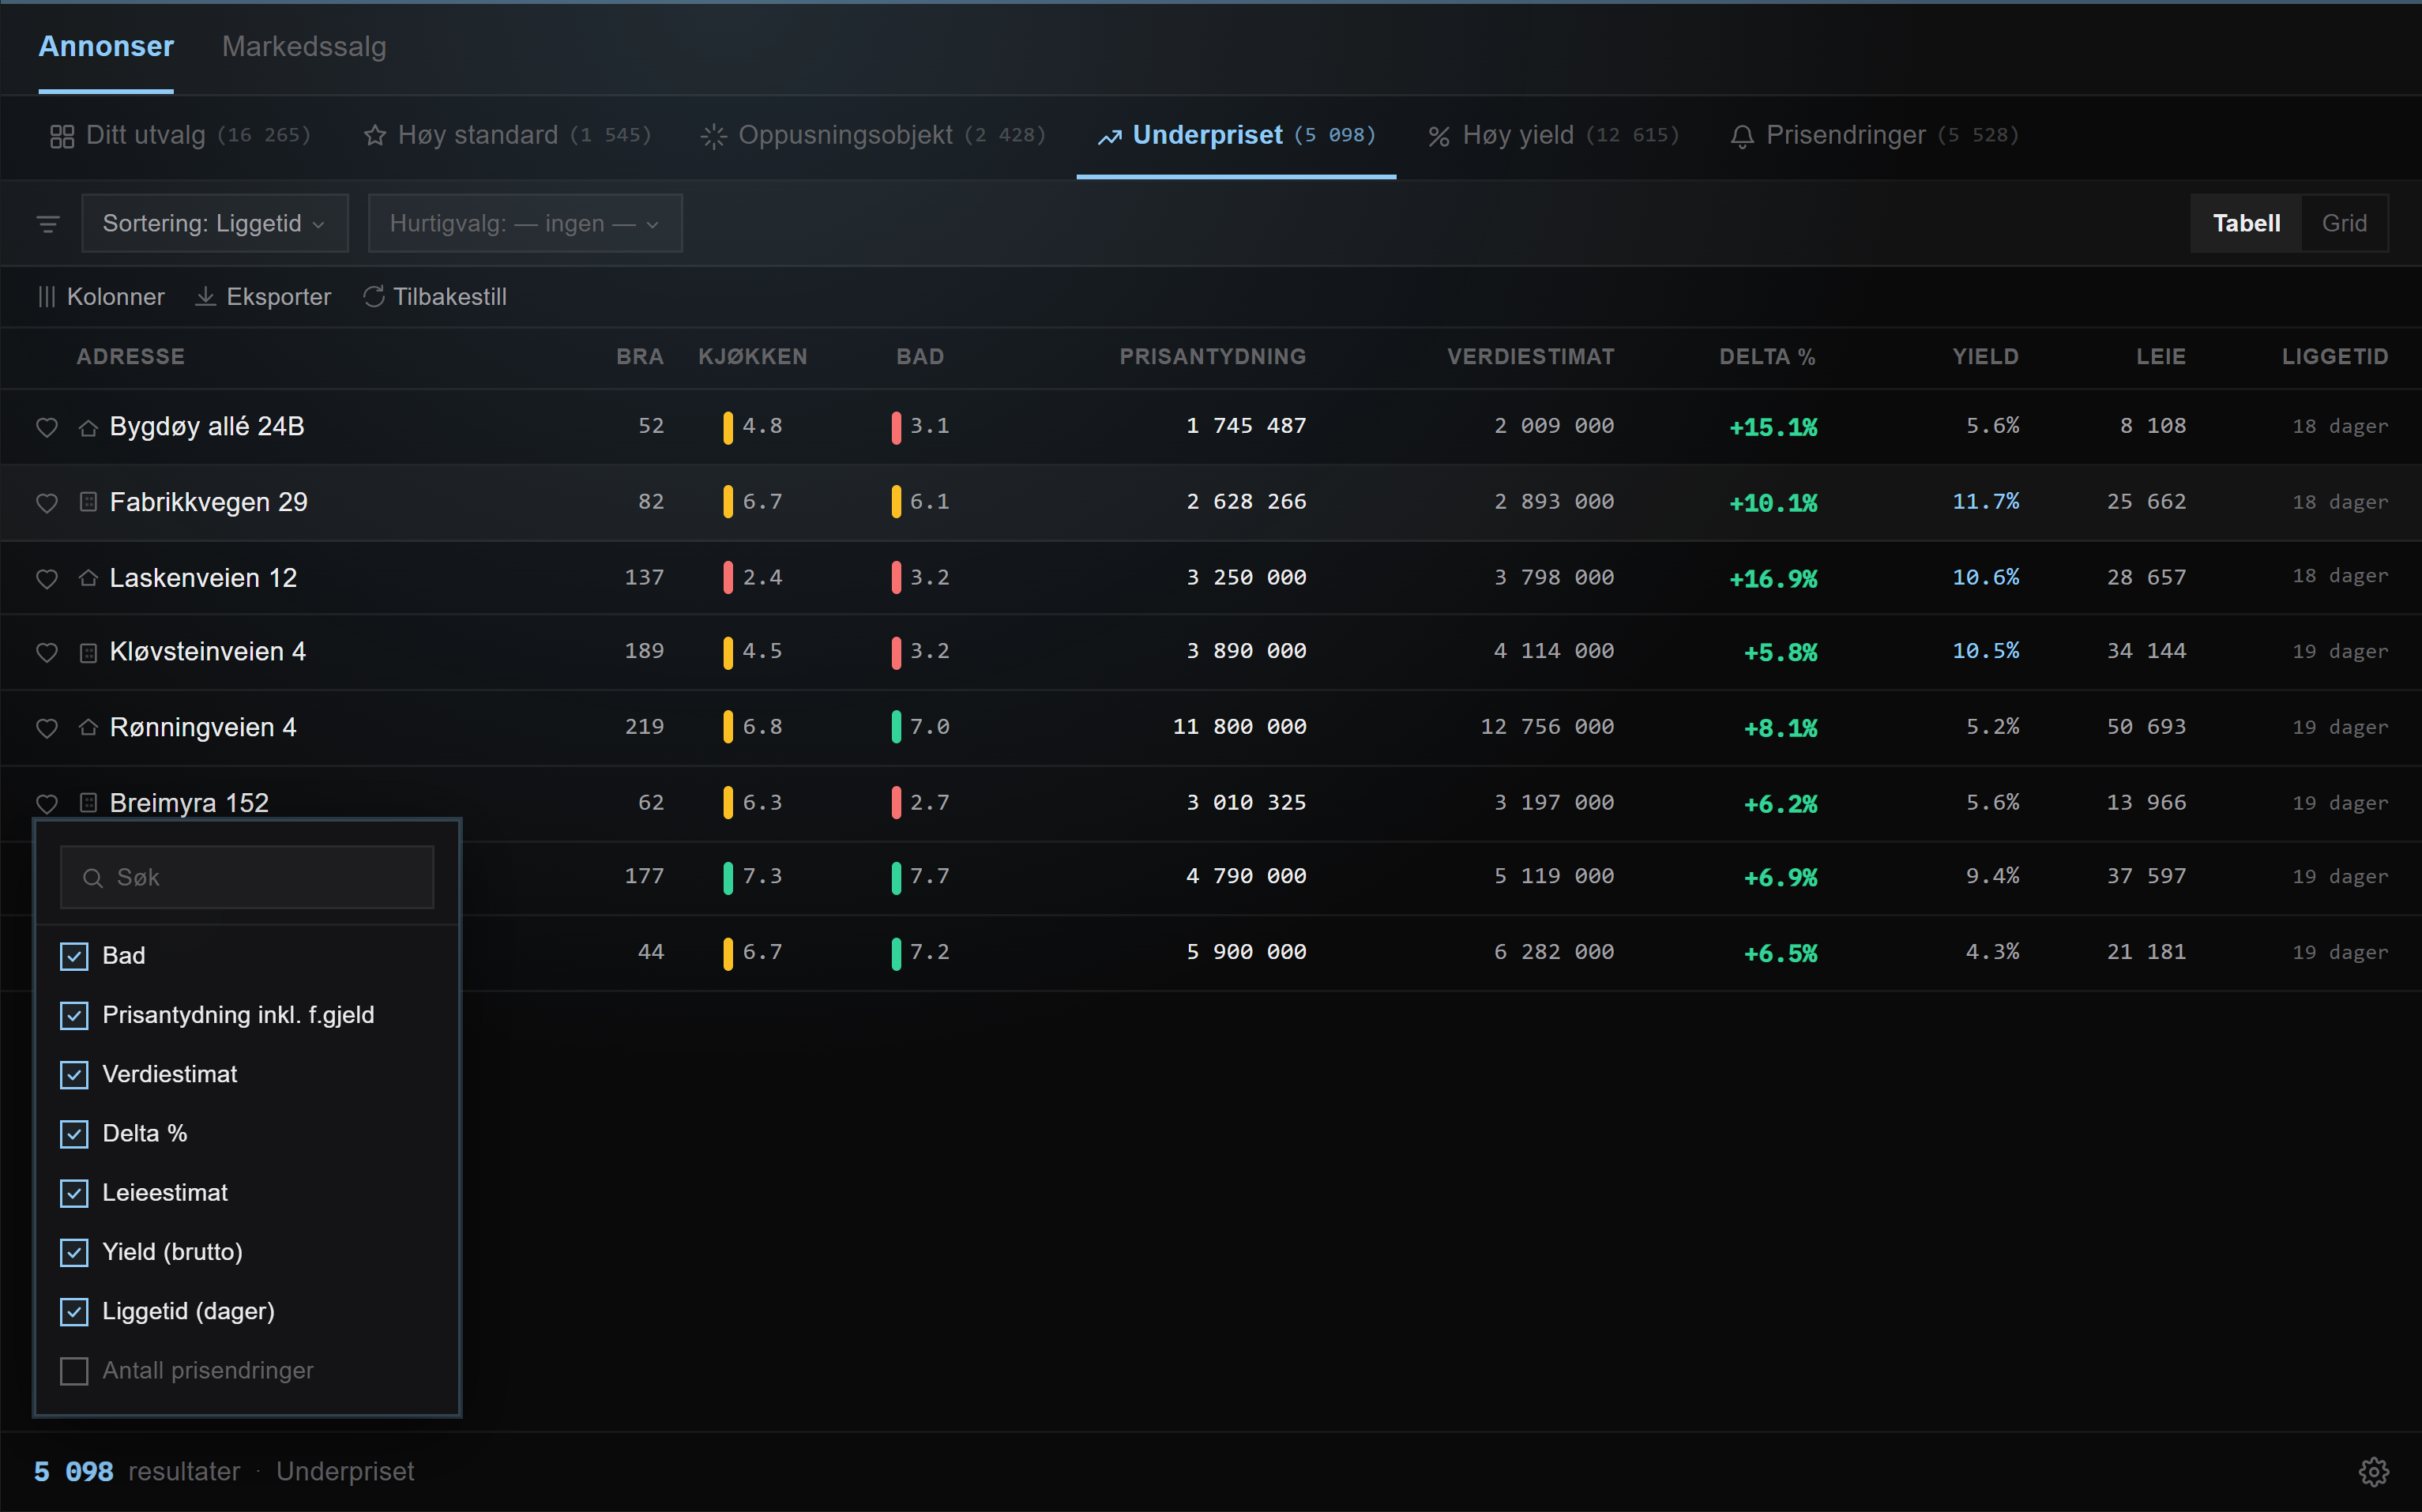2422x1512 pixels.
Task: Select Tabell view button
Action: (2246, 223)
